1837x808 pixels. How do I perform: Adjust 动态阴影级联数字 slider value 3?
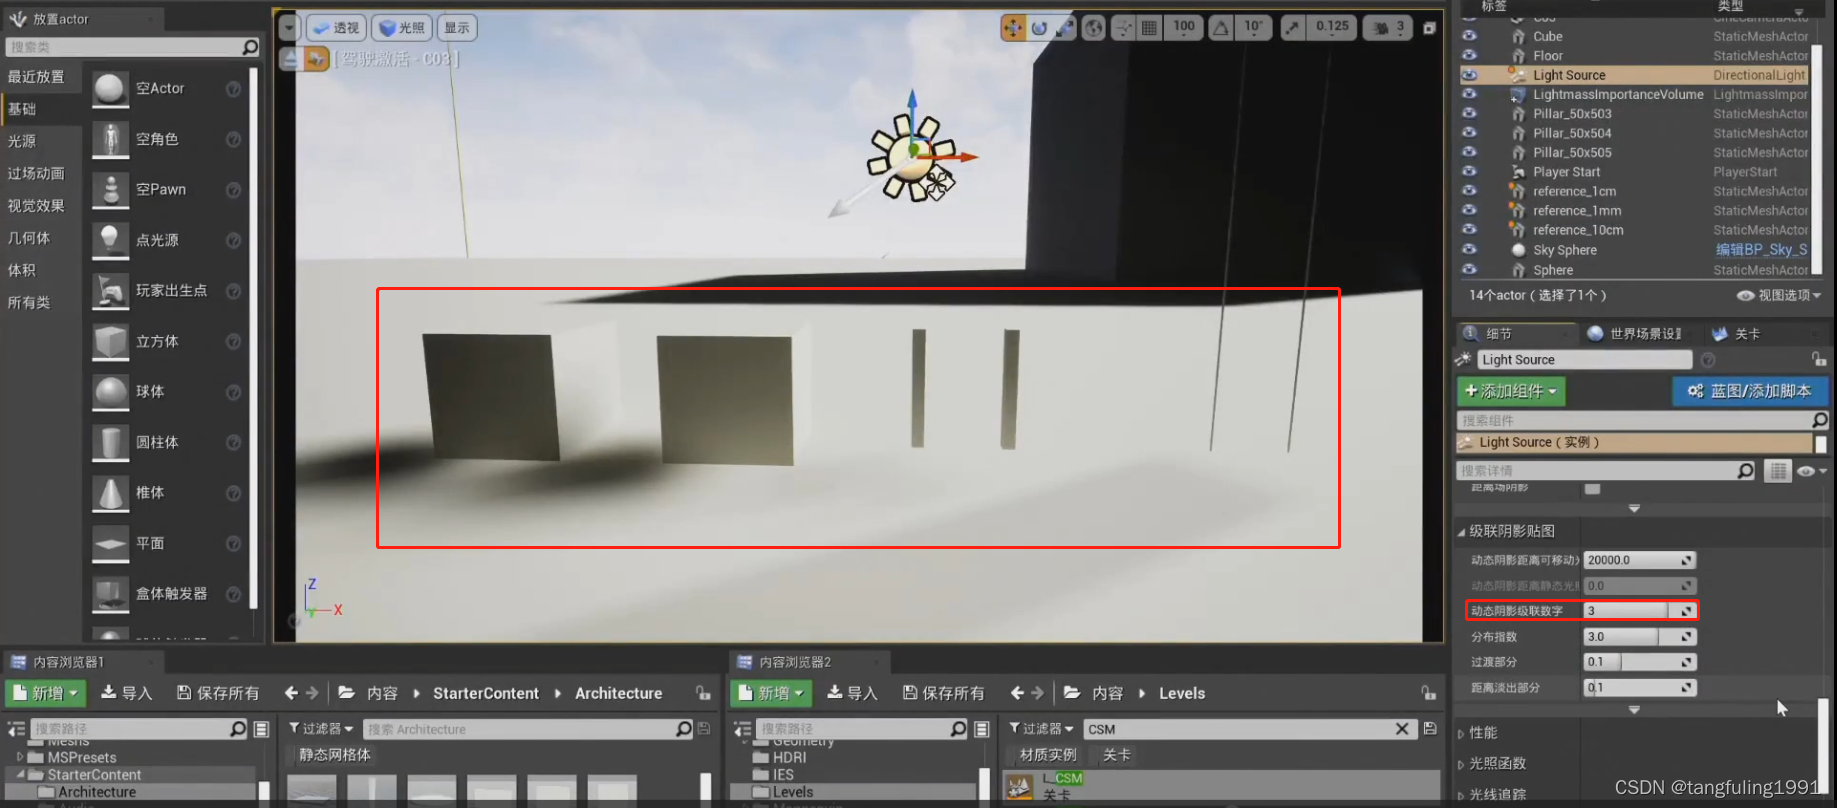pos(1638,610)
